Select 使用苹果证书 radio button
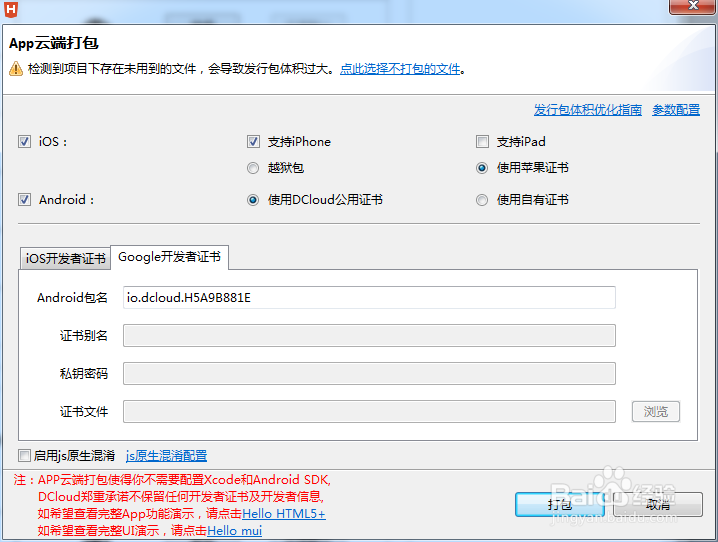Image resolution: width=718 pixels, height=542 pixels. 482,168
